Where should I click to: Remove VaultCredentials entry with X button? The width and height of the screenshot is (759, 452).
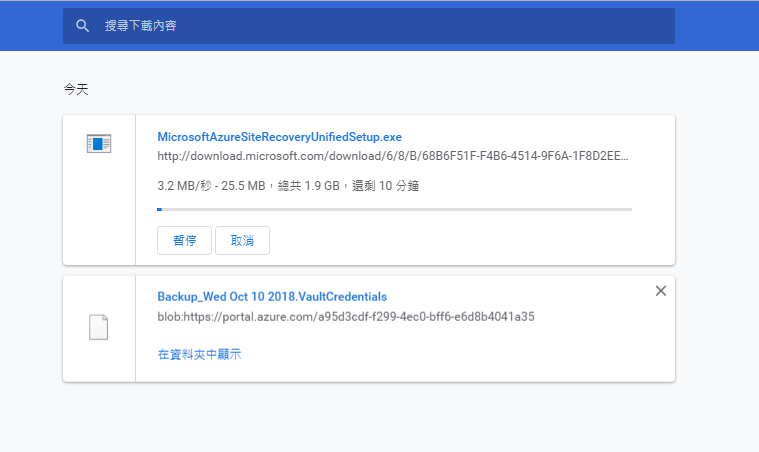(x=661, y=291)
